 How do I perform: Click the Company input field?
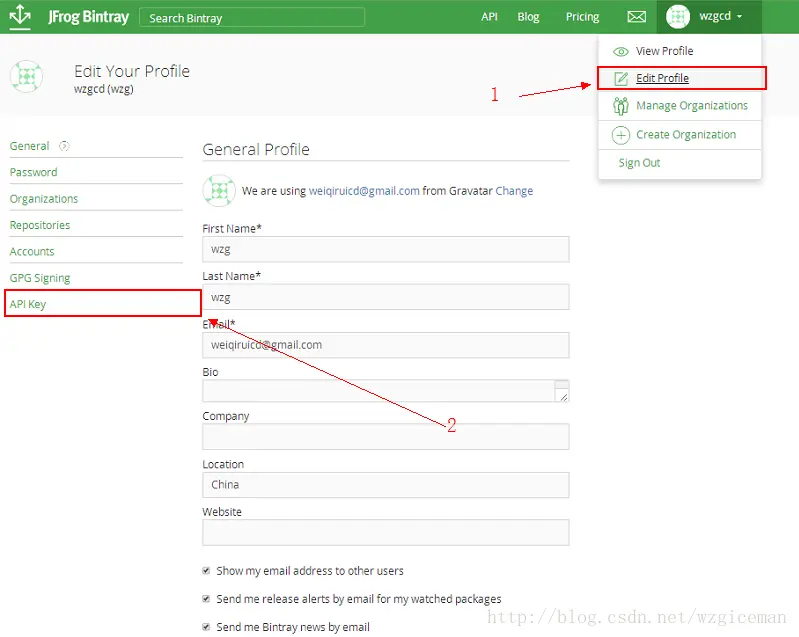coord(386,437)
